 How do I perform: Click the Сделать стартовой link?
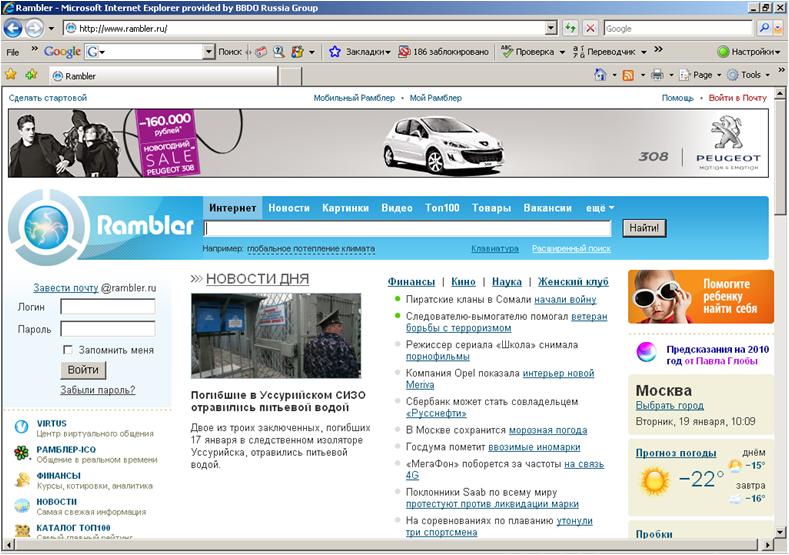(x=48, y=98)
